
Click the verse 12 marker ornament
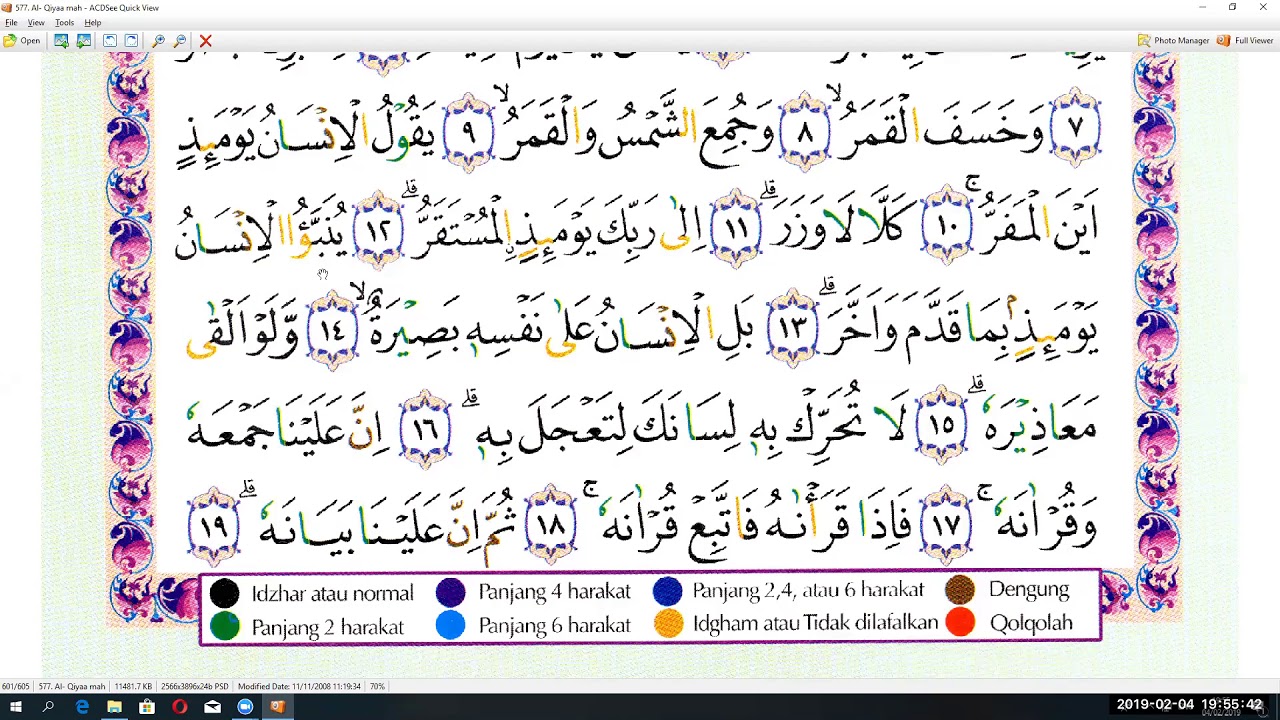[378, 230]
